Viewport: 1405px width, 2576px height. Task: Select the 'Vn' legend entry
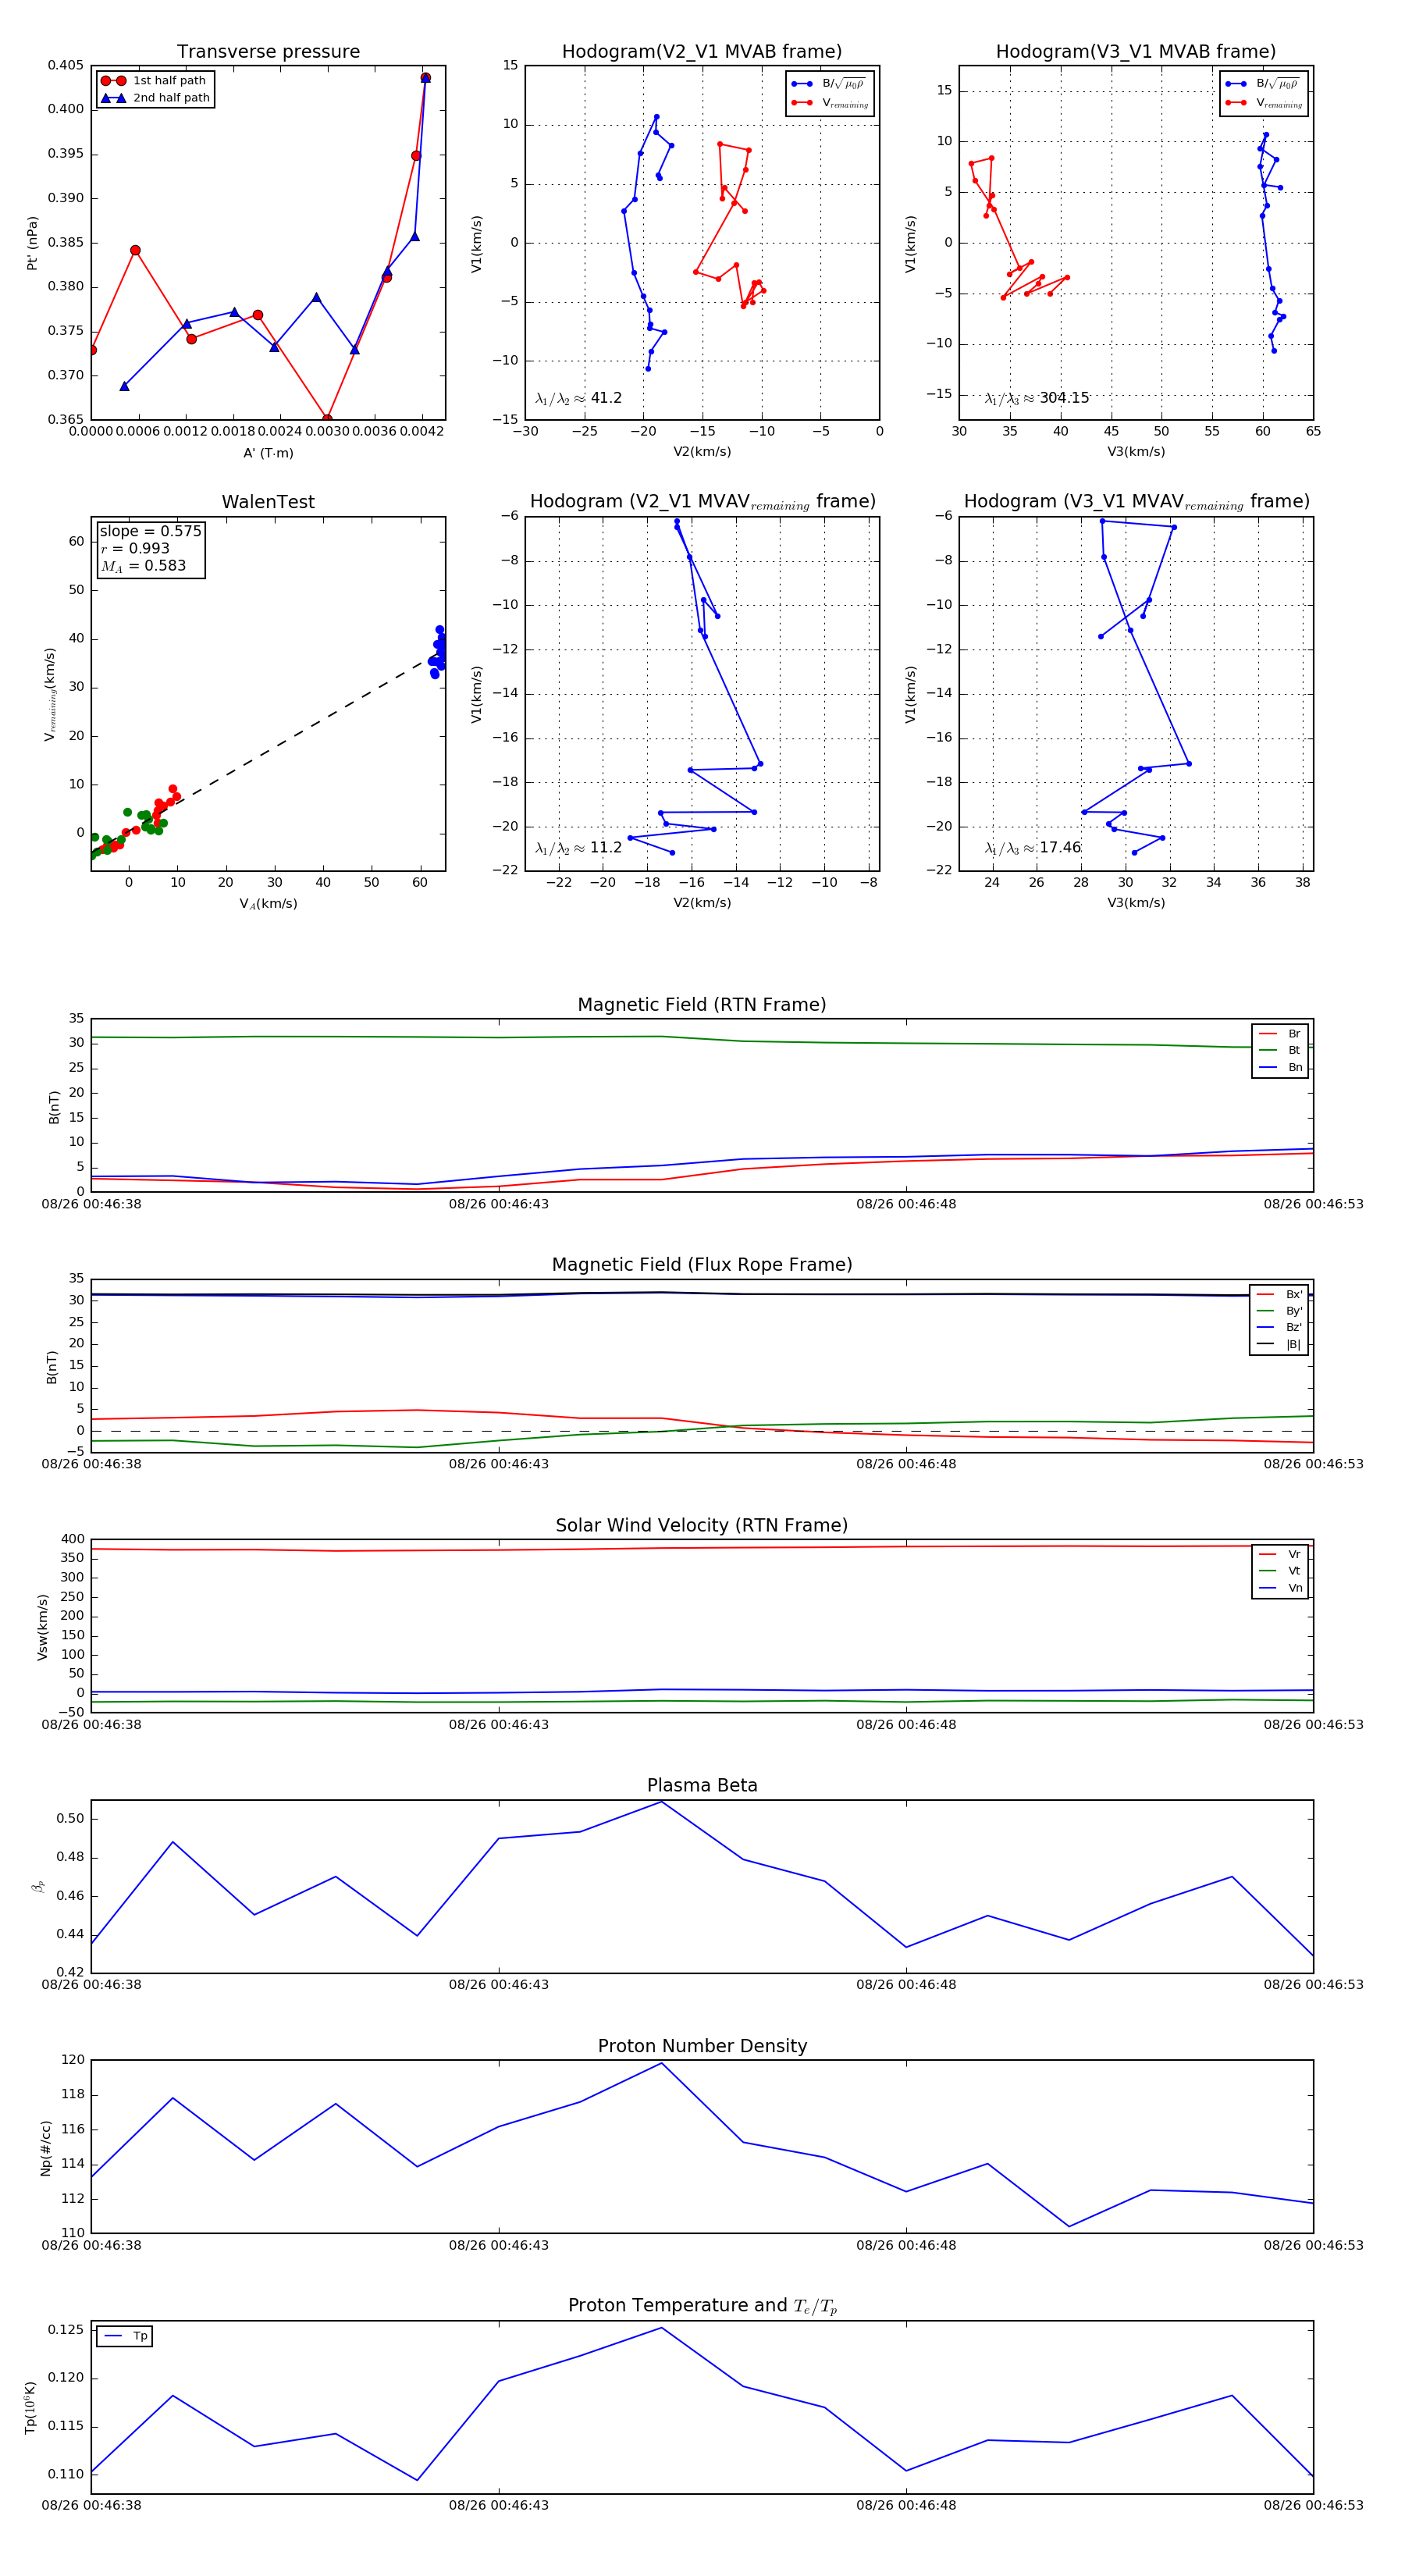1280,1588
